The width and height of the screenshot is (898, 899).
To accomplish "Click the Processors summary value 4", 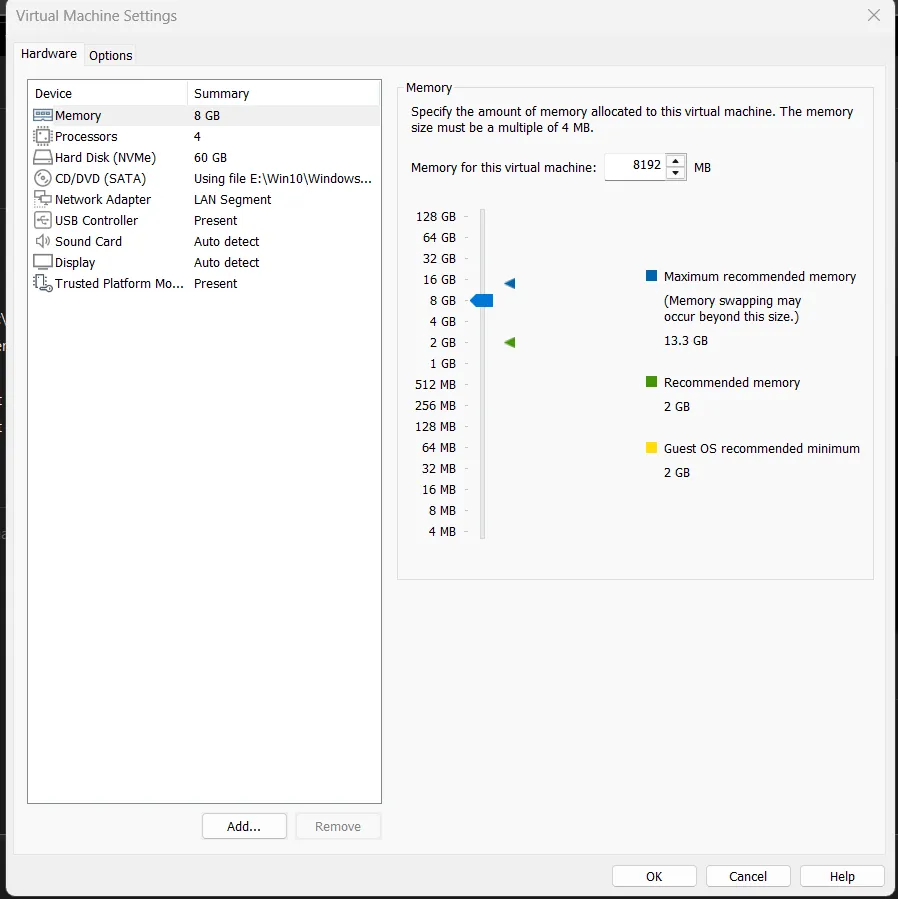I will pyautogui.click(x=197, y=136).
